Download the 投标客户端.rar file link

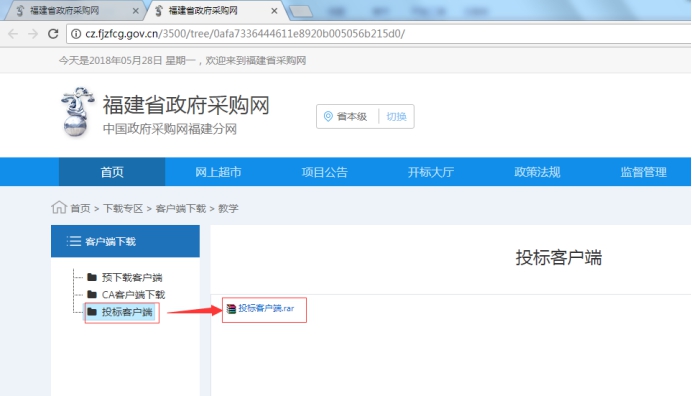coord(266,308)
